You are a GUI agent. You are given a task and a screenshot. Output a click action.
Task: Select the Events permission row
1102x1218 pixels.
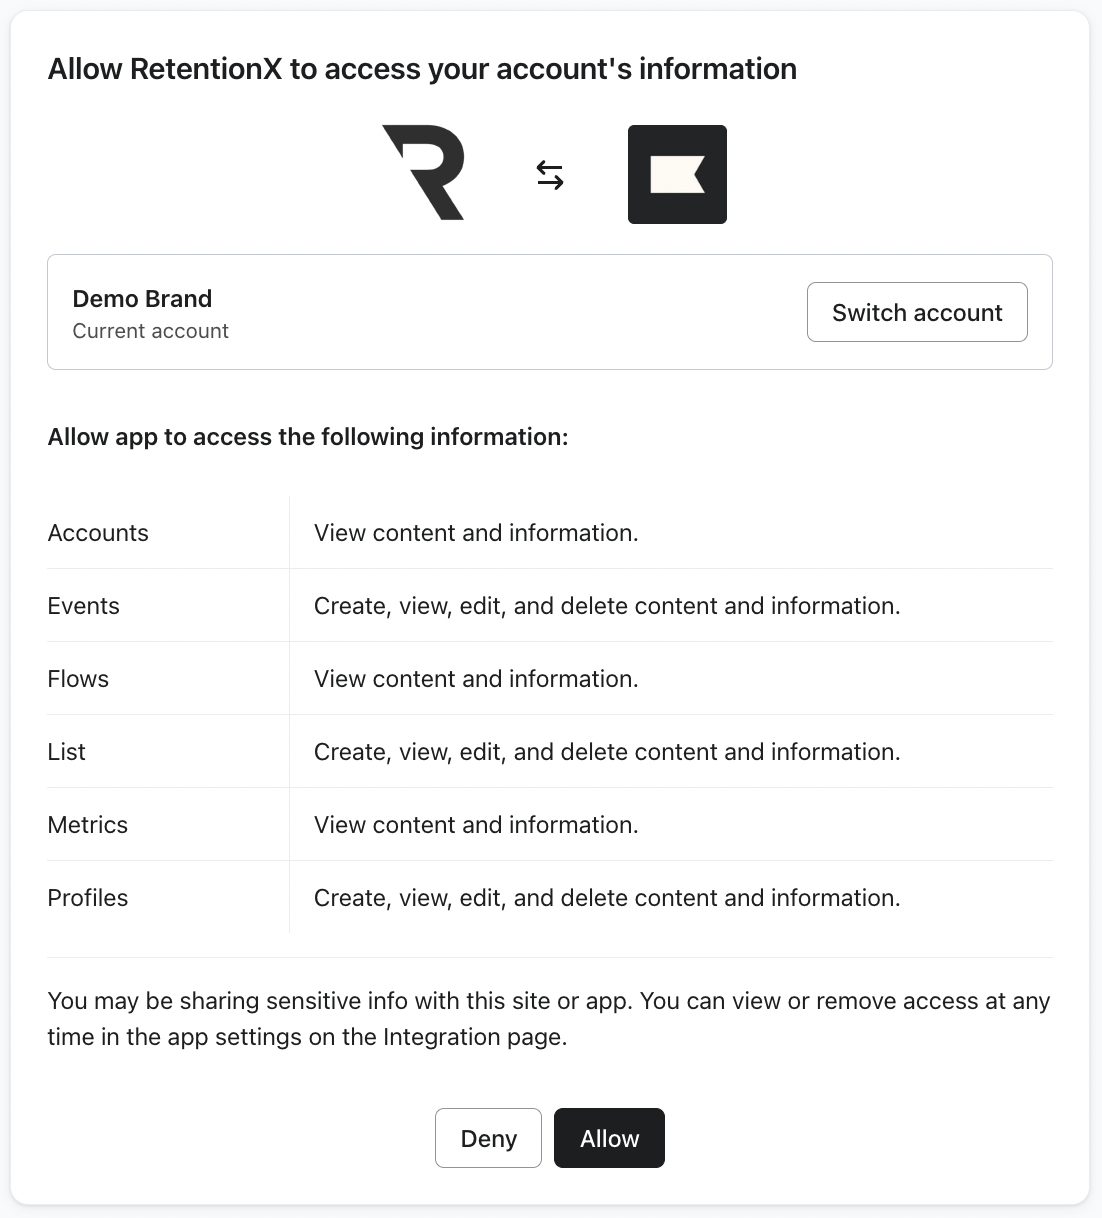(x=83, y=606)
